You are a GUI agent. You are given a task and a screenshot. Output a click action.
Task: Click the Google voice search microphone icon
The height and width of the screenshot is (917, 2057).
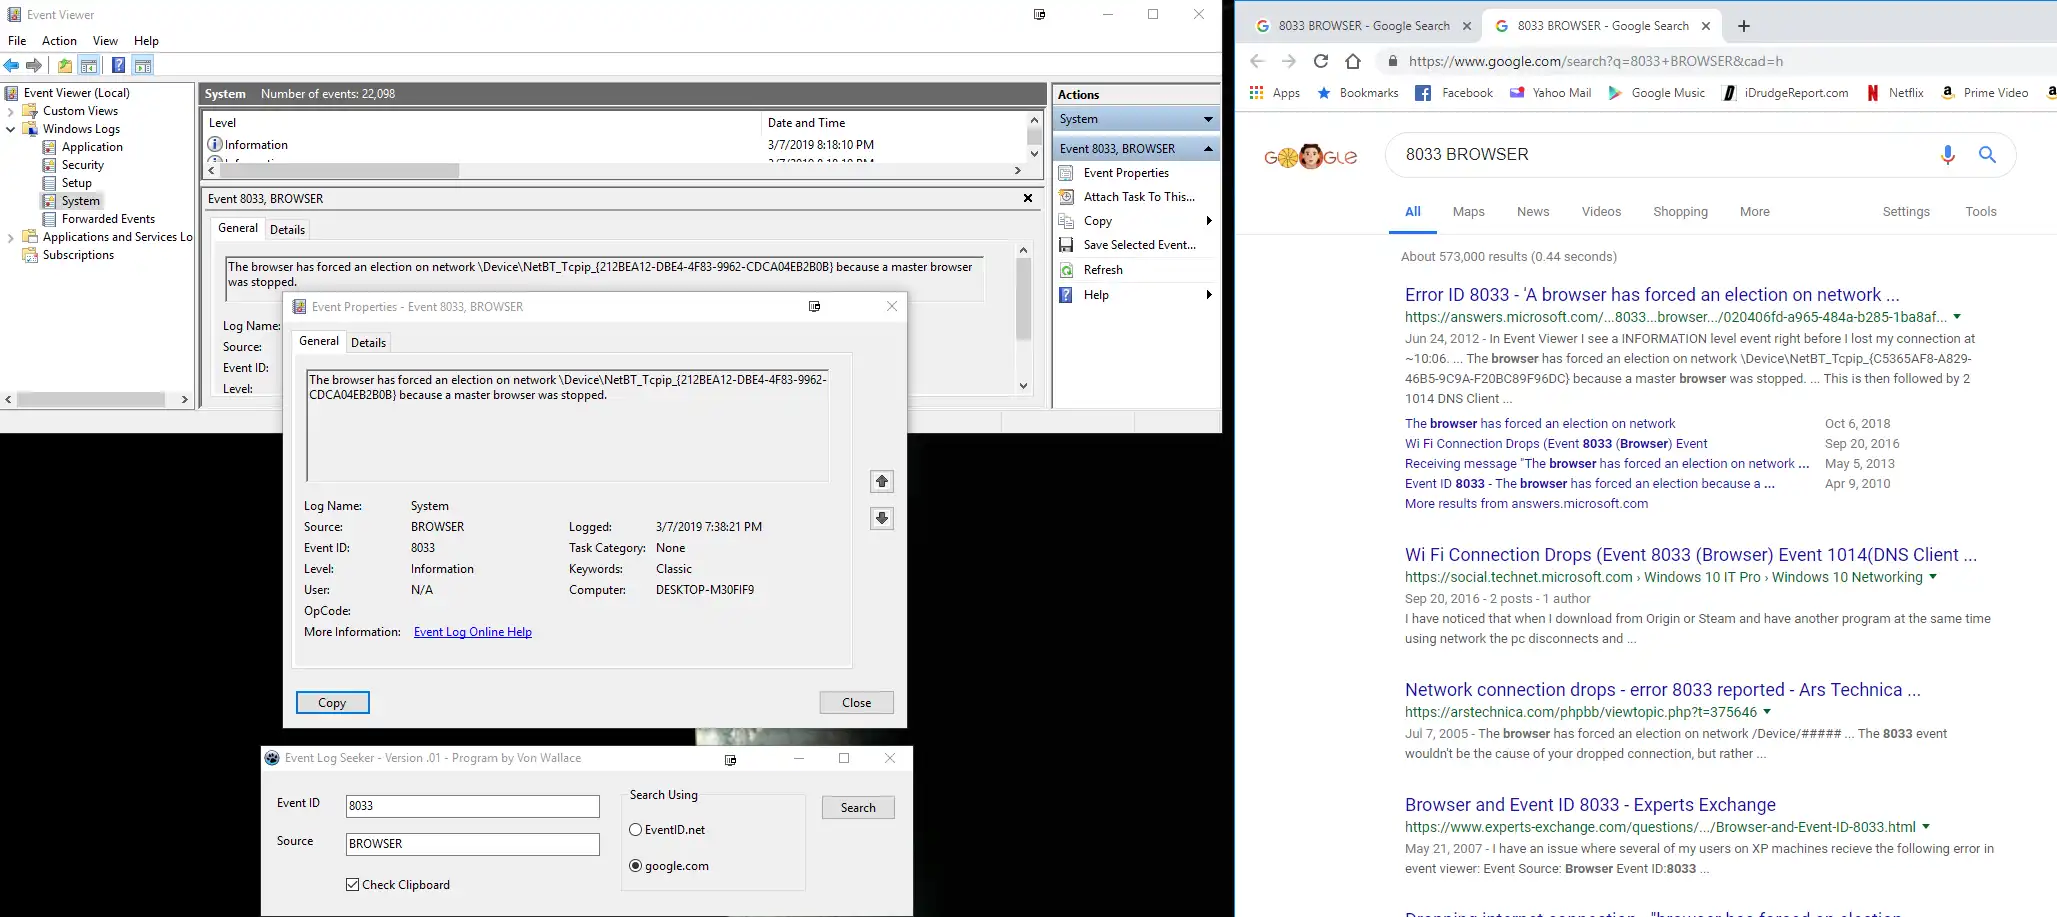pos(1947,155)
